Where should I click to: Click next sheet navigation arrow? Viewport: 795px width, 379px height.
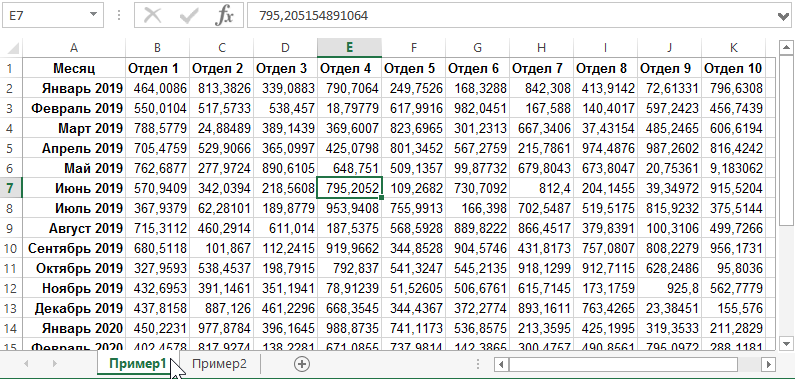(54, 364)
